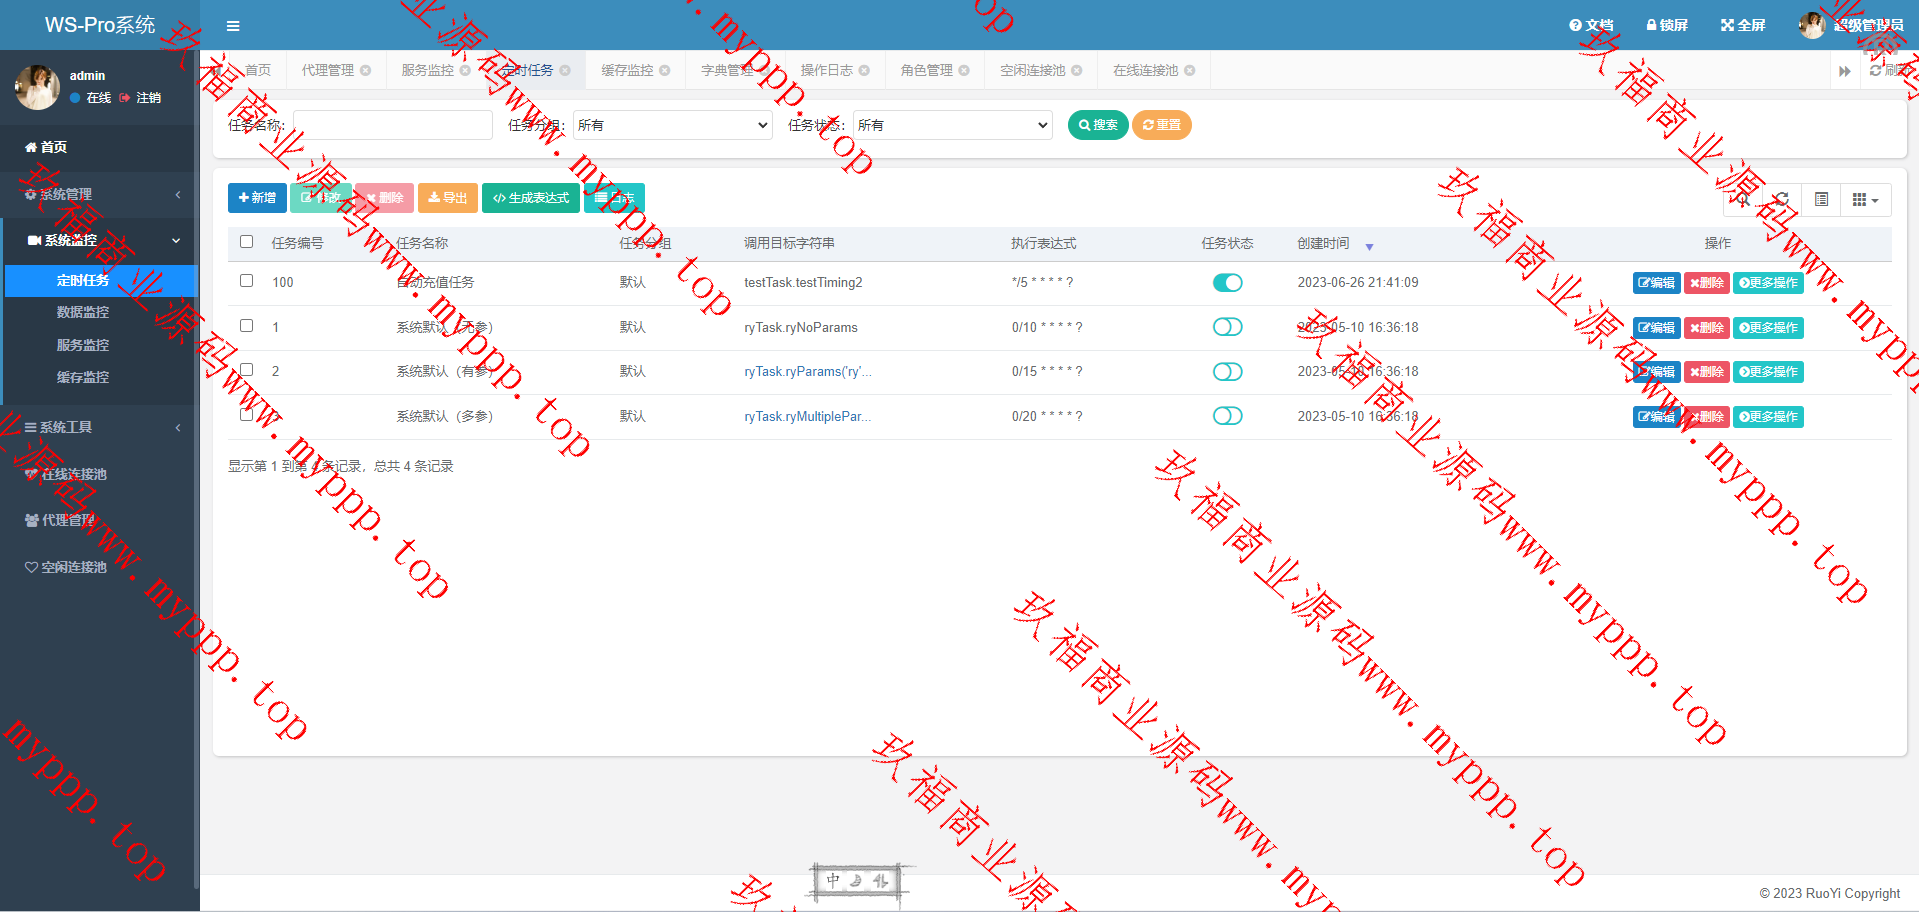The height and width of the screenshot is (912, 1919).
Task: Enter fullscreen via the 全屏 icon
Action: tap(1742, 25)
